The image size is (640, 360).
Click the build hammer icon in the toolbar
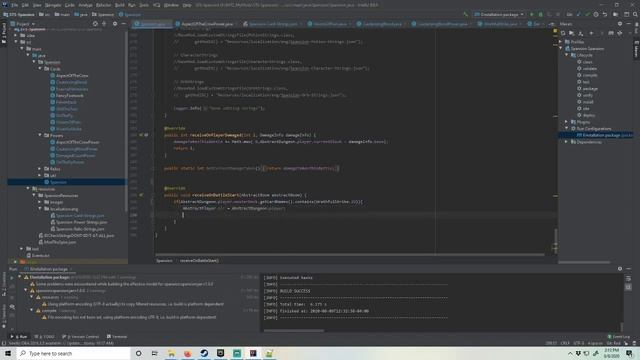coord(465,14)
